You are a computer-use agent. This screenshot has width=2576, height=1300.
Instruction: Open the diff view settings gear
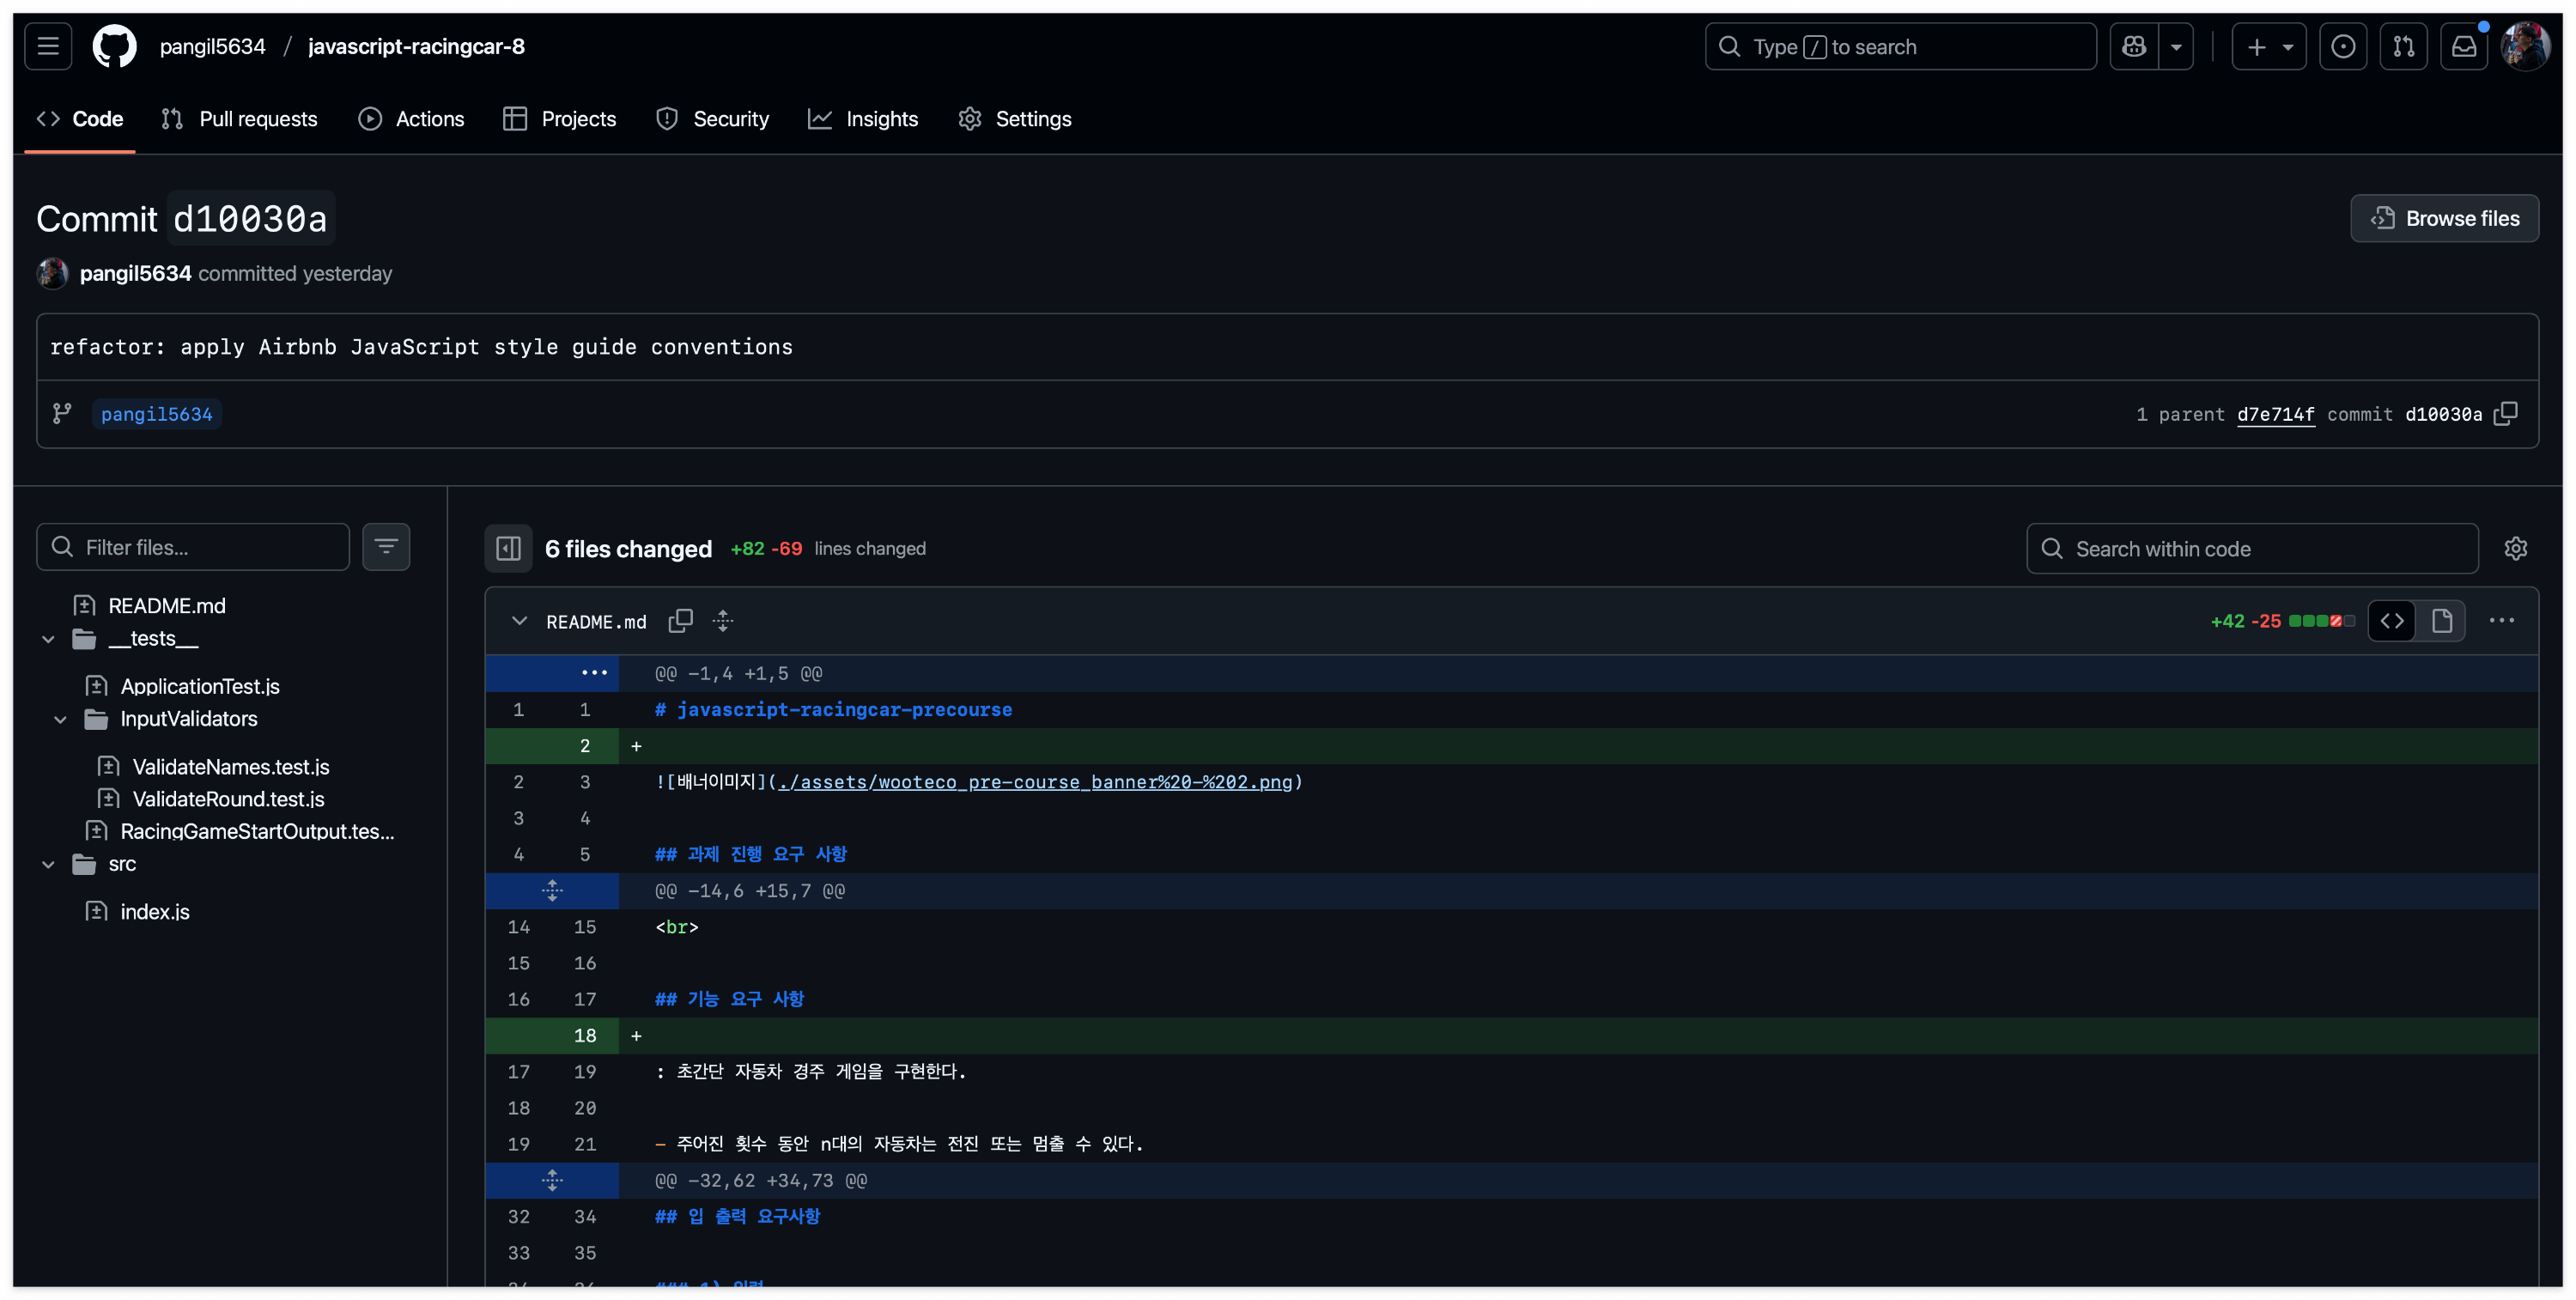tap(2515, 549)
